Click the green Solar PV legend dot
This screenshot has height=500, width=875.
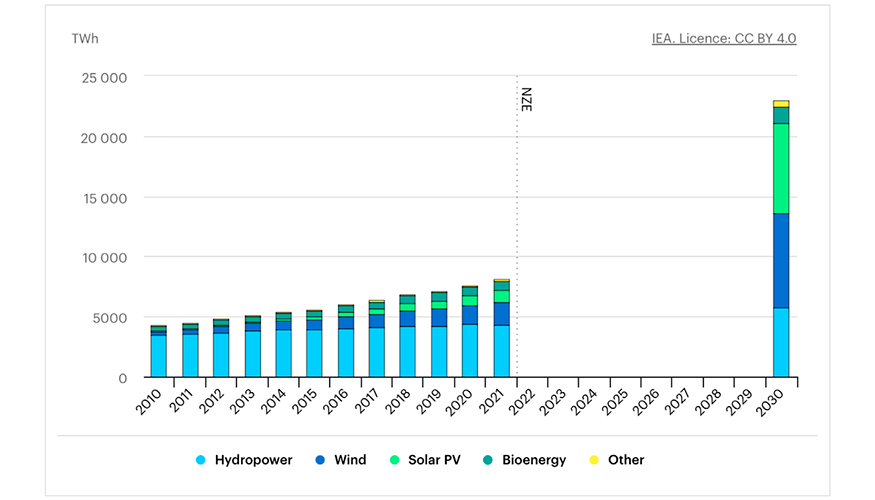pos(396,460)
